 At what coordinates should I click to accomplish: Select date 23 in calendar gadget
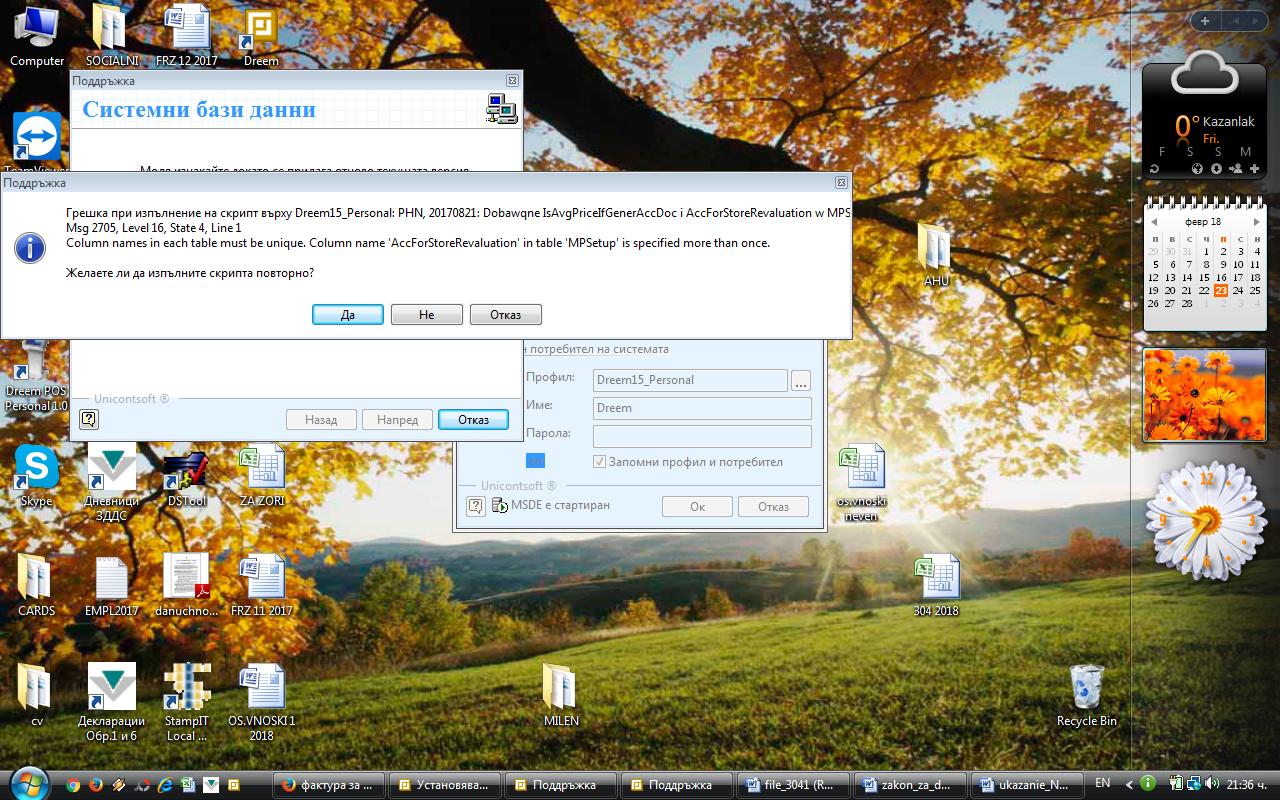click(x=1221, y=291)
